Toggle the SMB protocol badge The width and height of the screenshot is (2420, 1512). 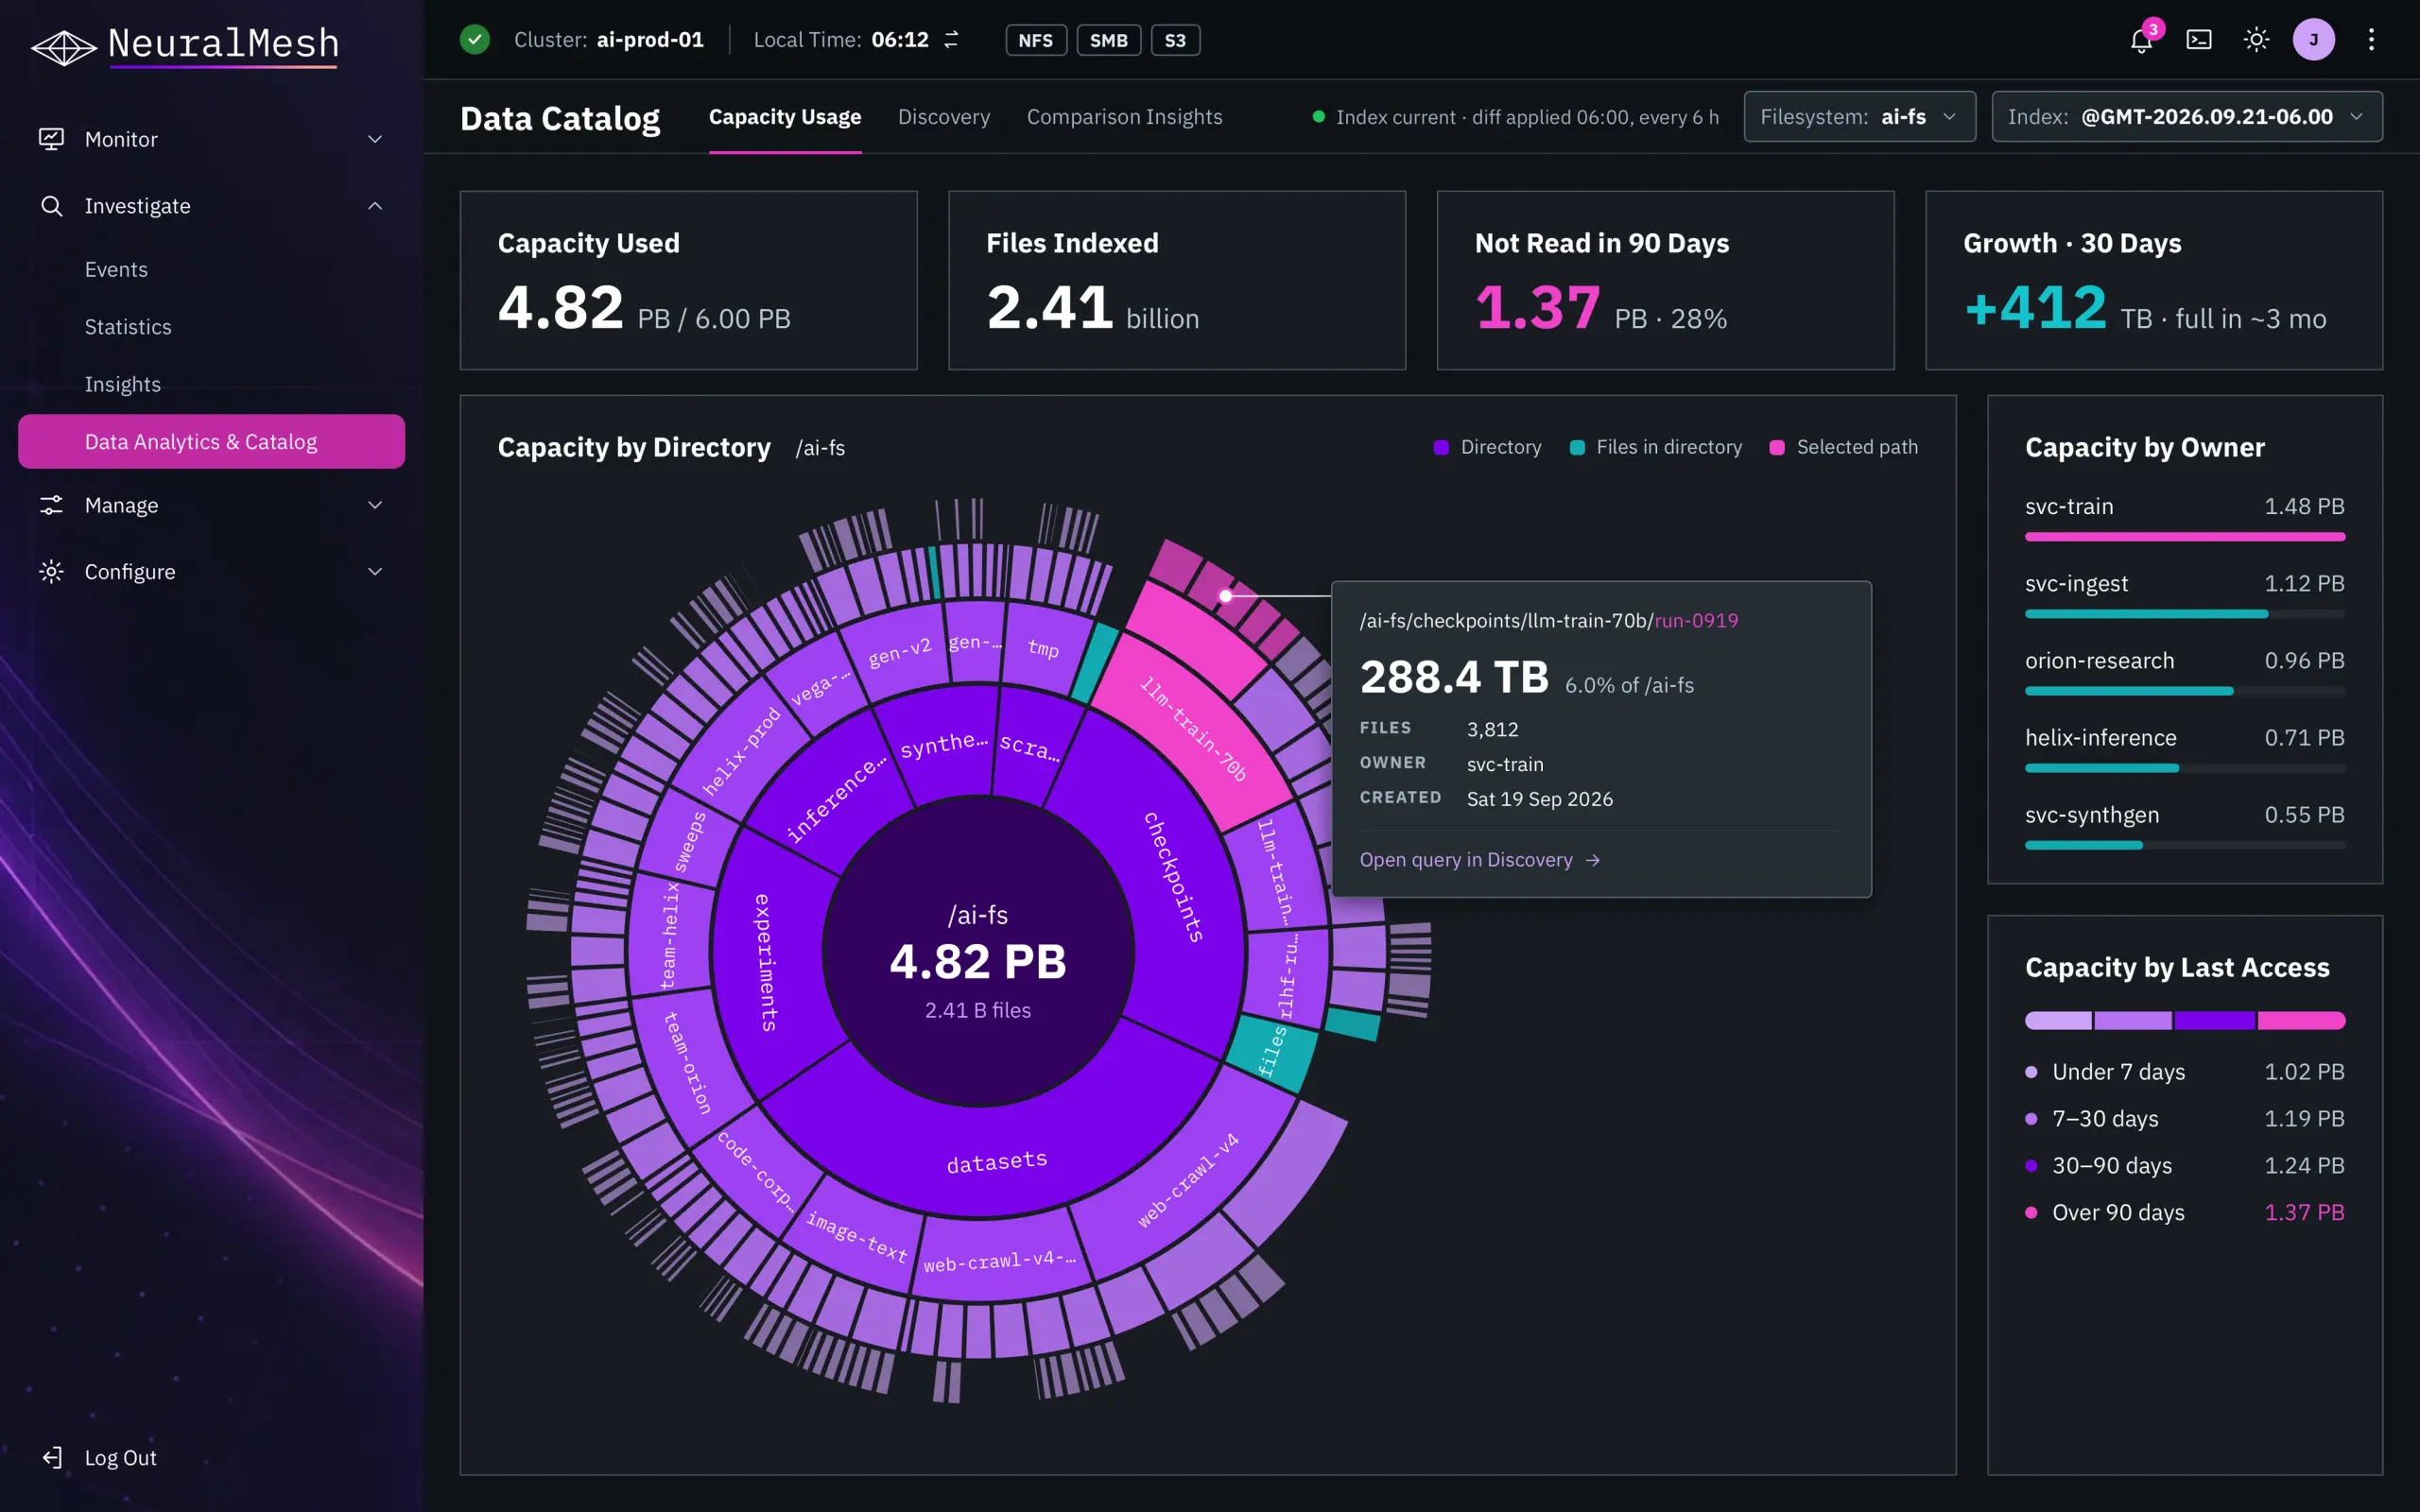(x=1108, y=40)
